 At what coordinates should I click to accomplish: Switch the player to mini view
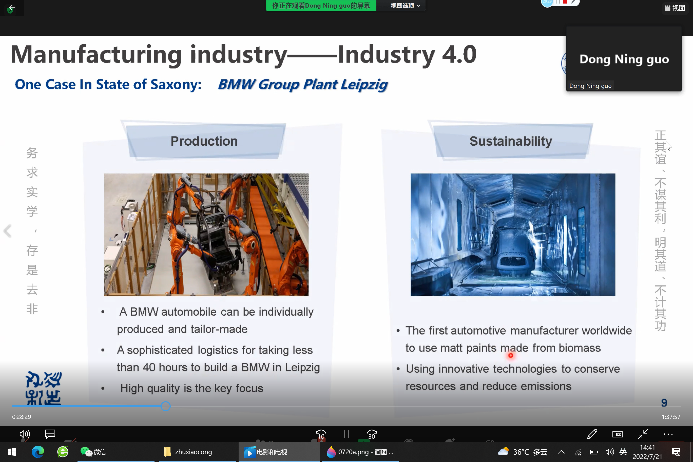617,434
